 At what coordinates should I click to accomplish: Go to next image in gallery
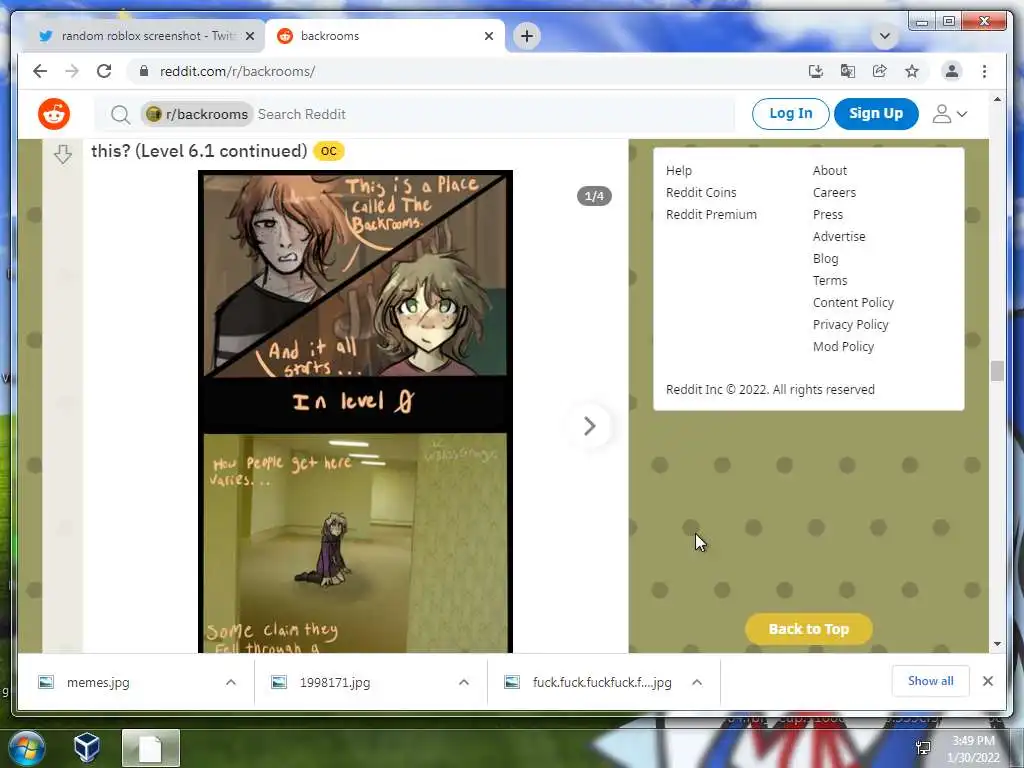[589, 426]
